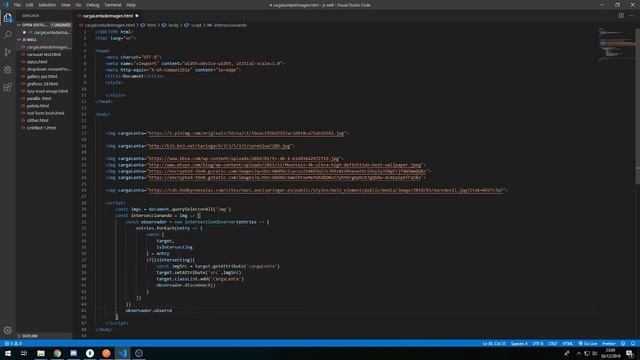Open Task View on the taskbar
Screen dimensions: 640x360
coord(24,353)
